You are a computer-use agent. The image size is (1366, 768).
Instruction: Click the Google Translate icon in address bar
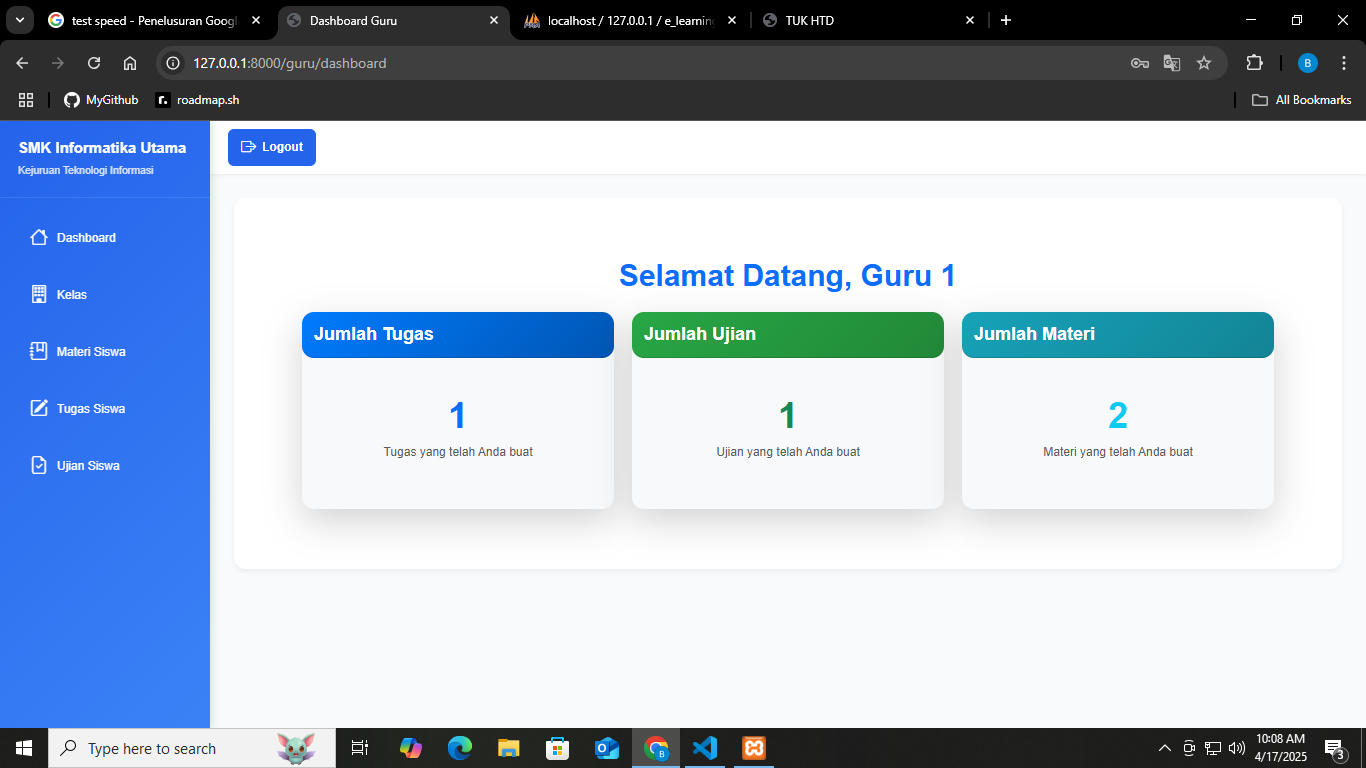1172,63
